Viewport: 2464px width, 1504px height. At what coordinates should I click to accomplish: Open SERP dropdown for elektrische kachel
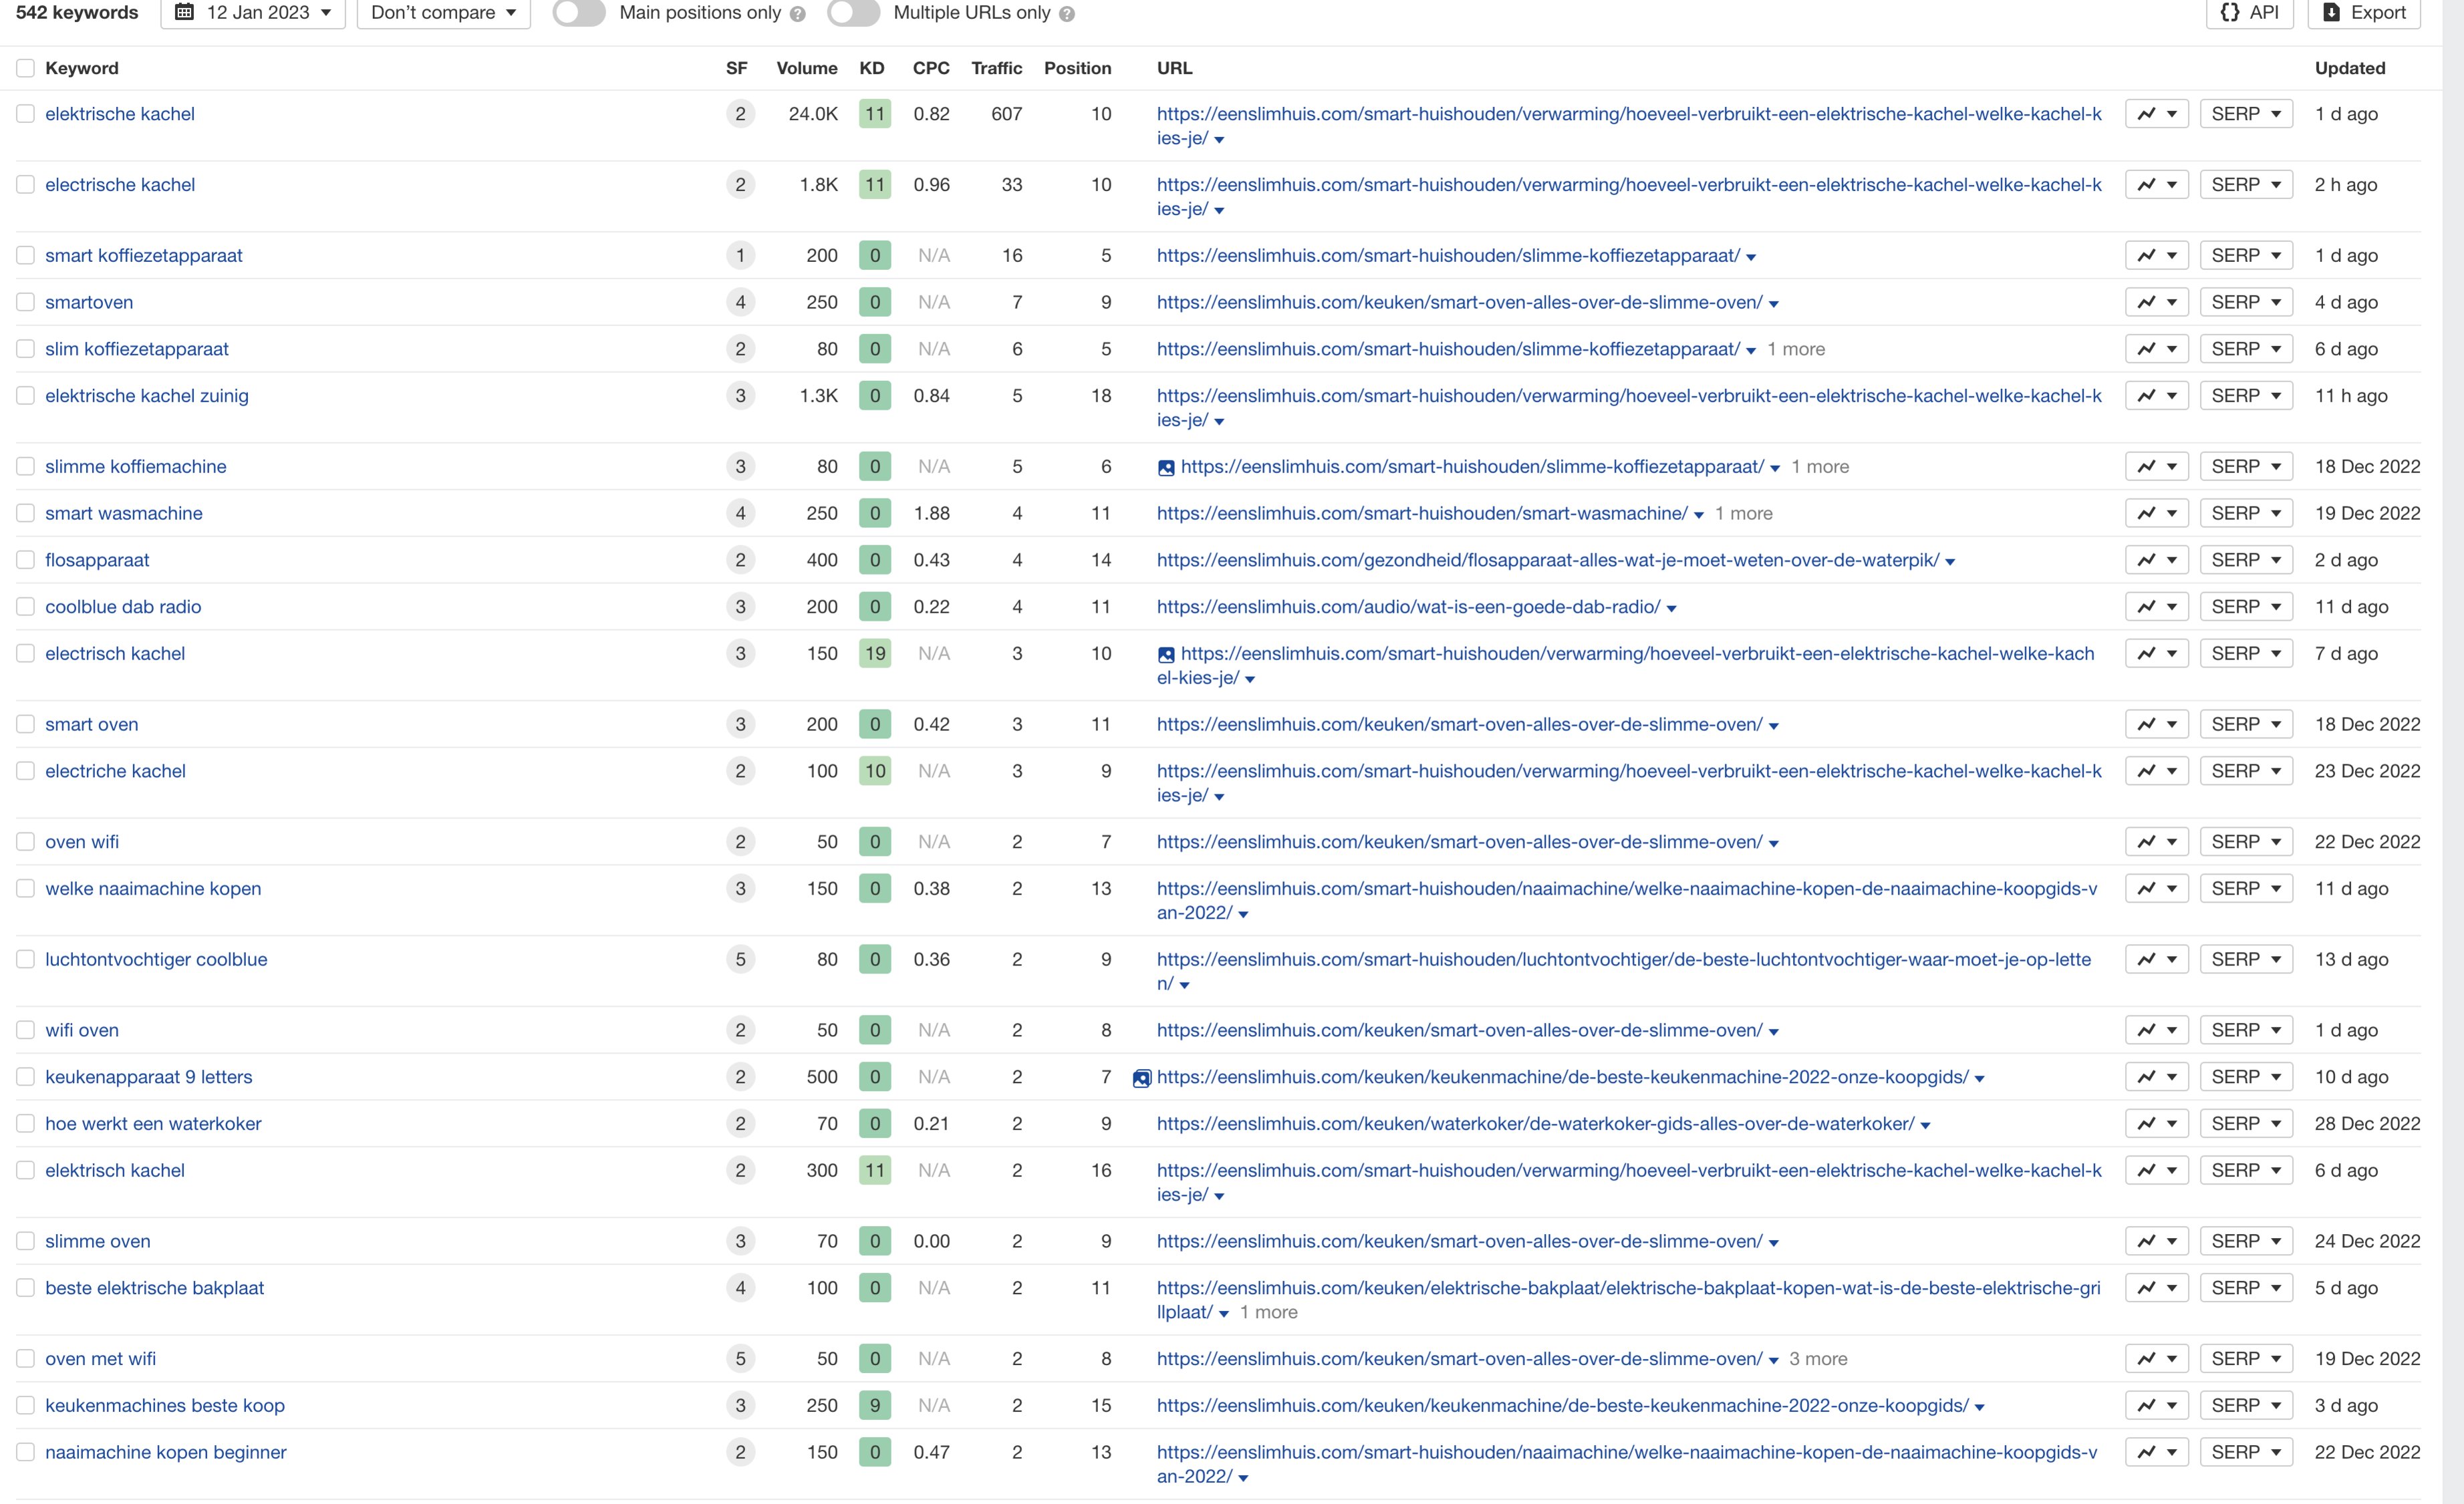[x=2246, y=114]
